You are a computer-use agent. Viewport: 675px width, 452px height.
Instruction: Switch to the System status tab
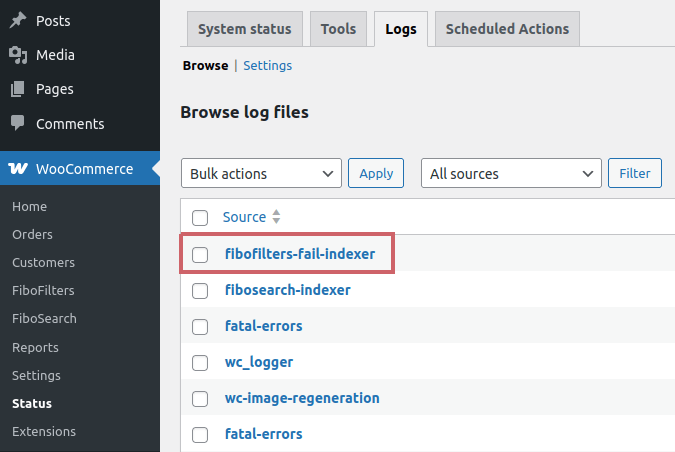click(x=245, y=29)
